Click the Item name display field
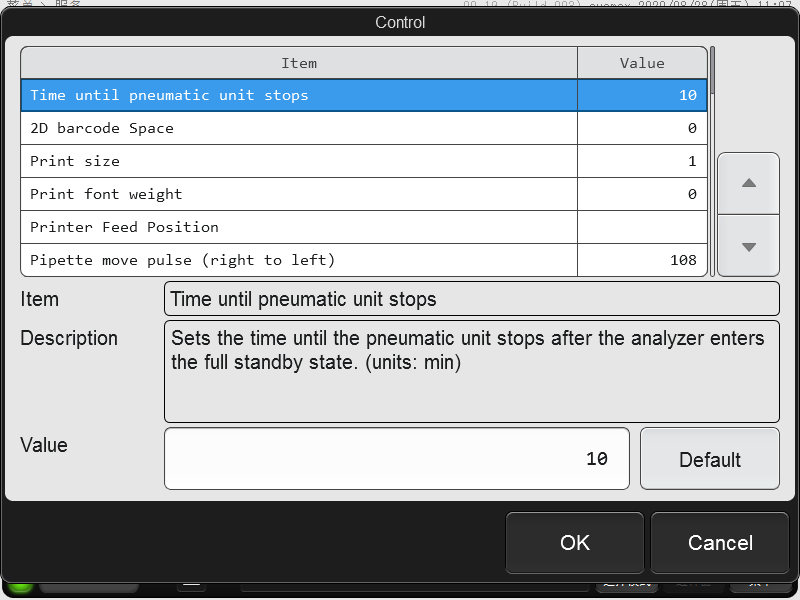The height and width of the screenshot is (600, 800). 471,299
